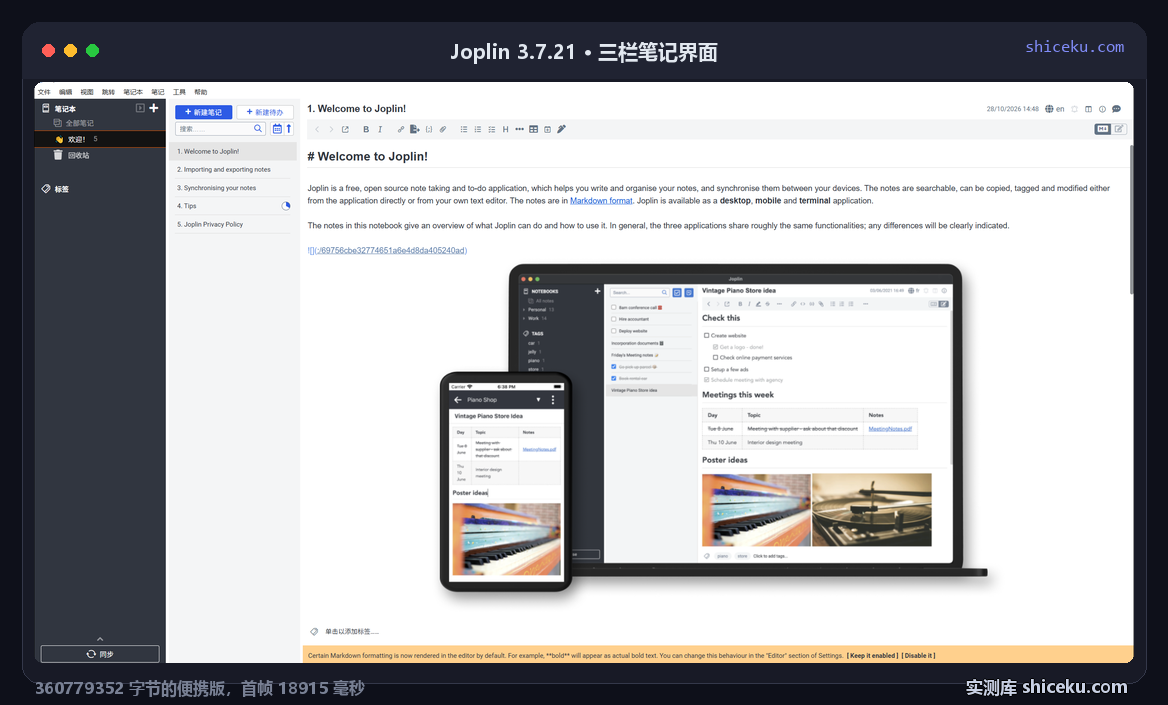Click Keep it enabled in banner
The image size is (1168, 705).
(x=872, y=656)
